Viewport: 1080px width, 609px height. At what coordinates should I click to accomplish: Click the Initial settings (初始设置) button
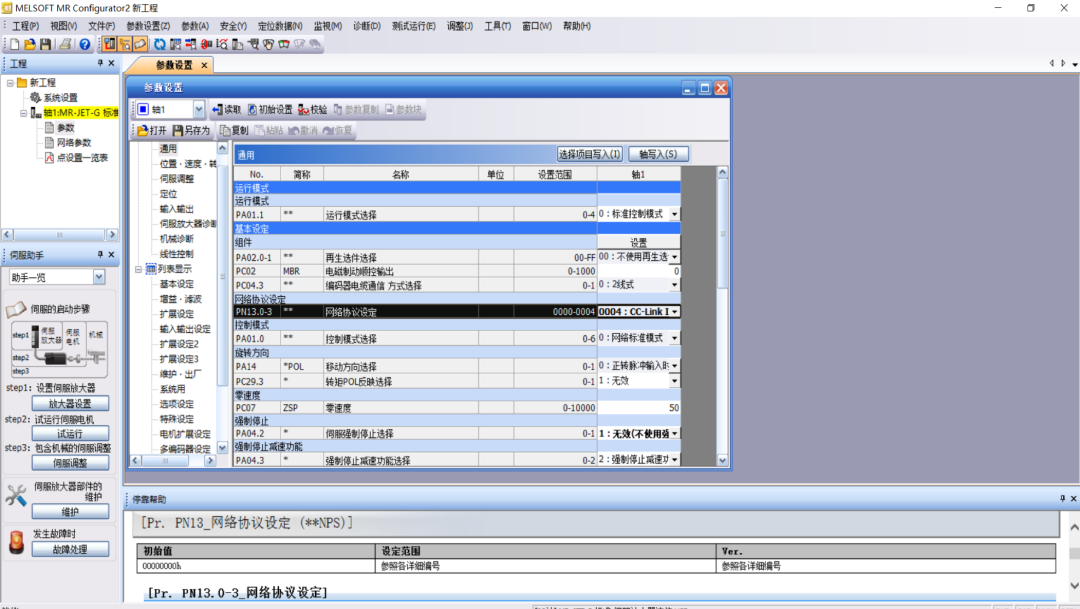point(270,110)
